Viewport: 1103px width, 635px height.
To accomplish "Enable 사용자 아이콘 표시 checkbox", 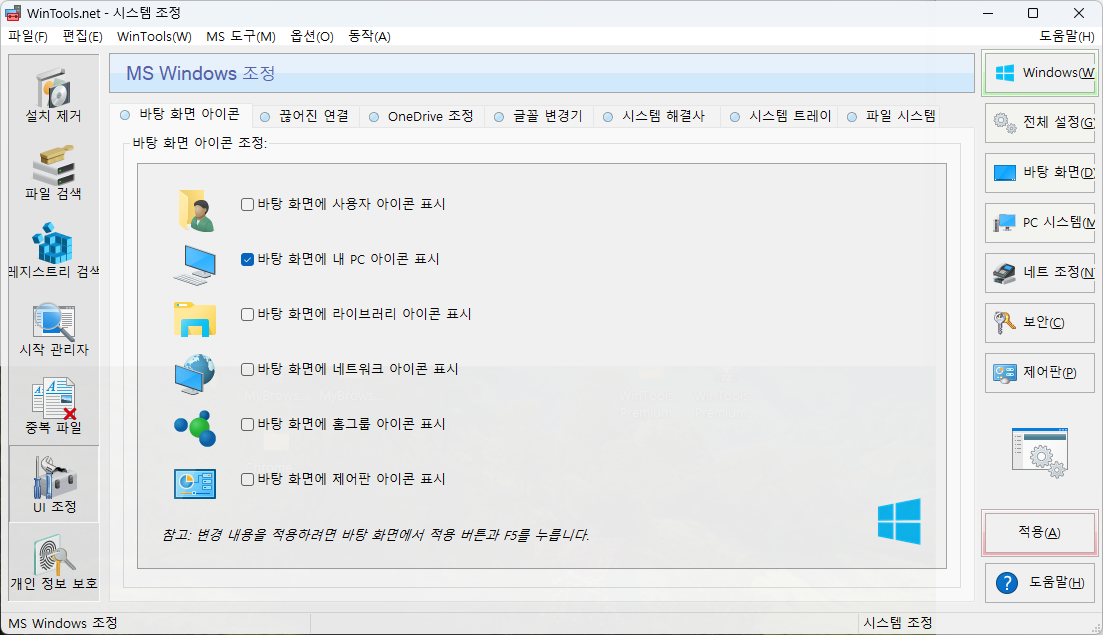I will point(247,205).
